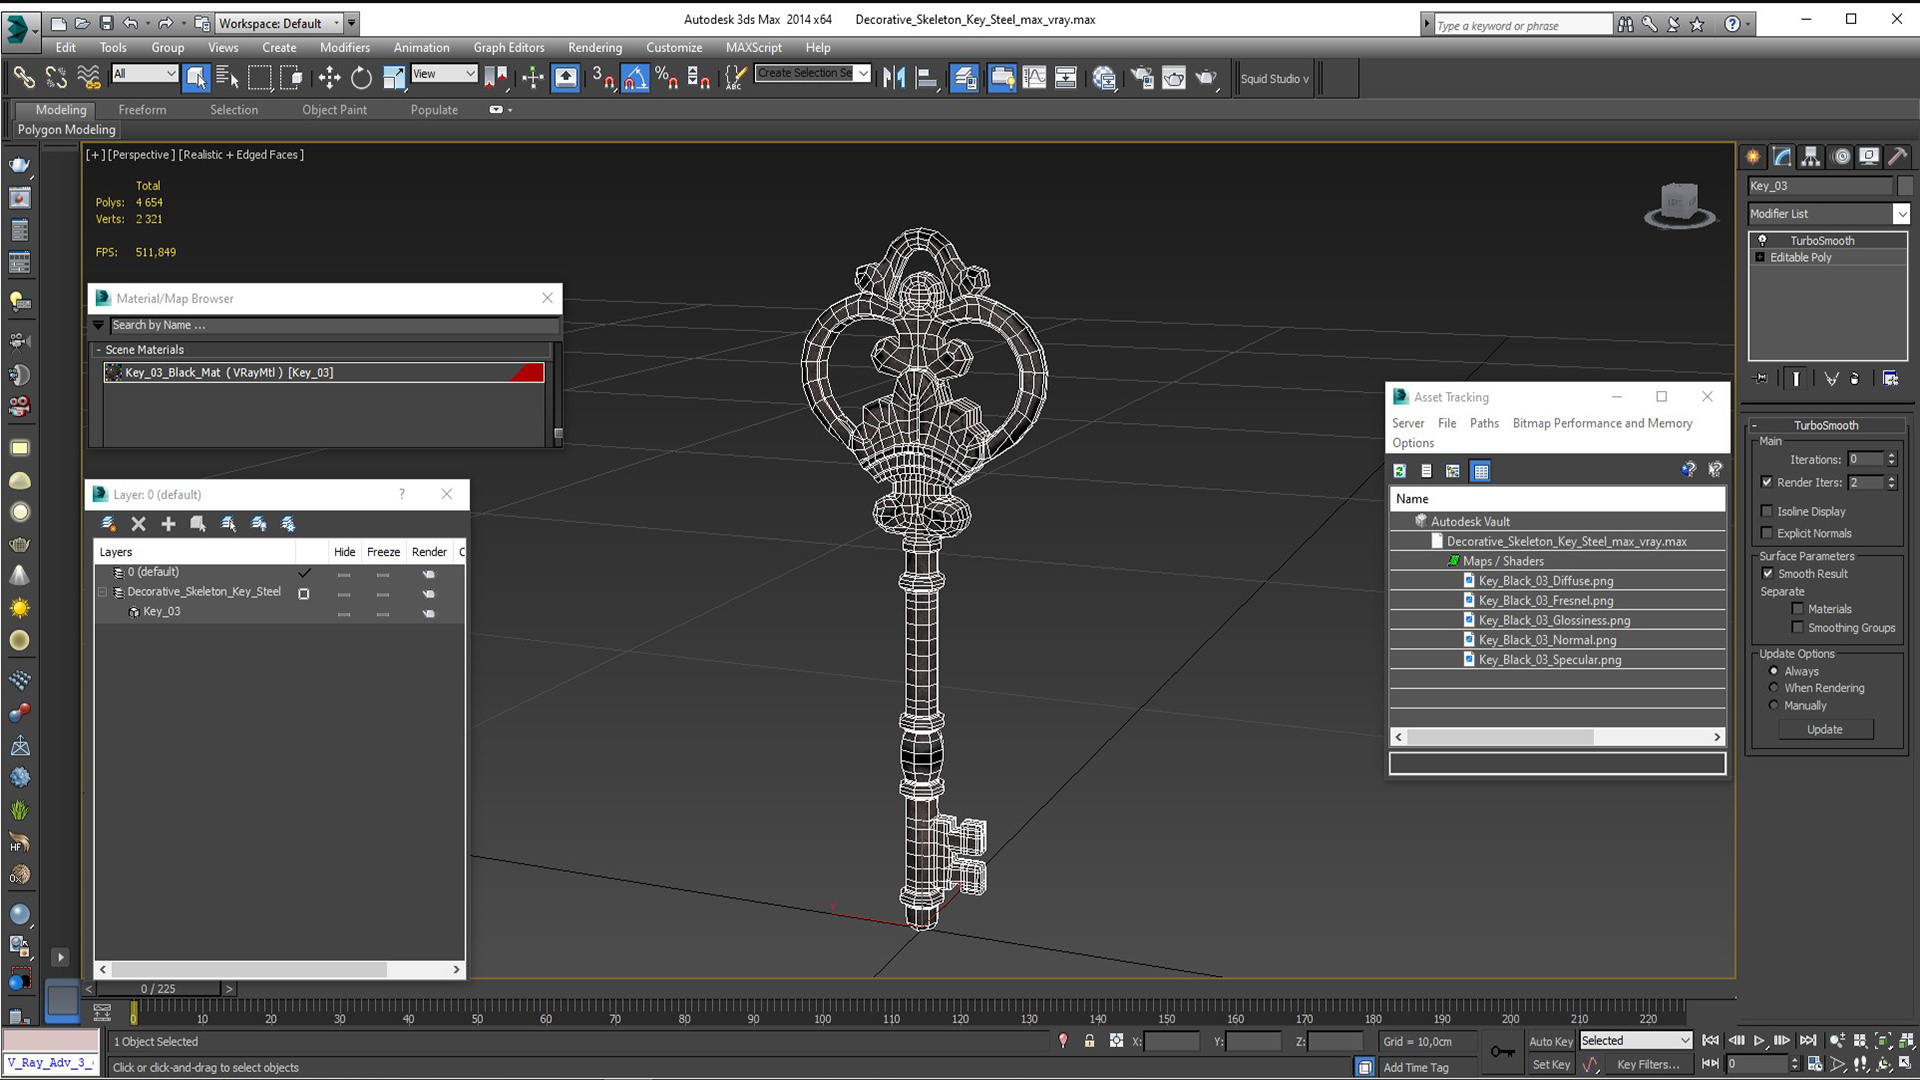Screen dimensions: 1920x1080
Task: Select the When Rendering update option
Action: 1774,688
